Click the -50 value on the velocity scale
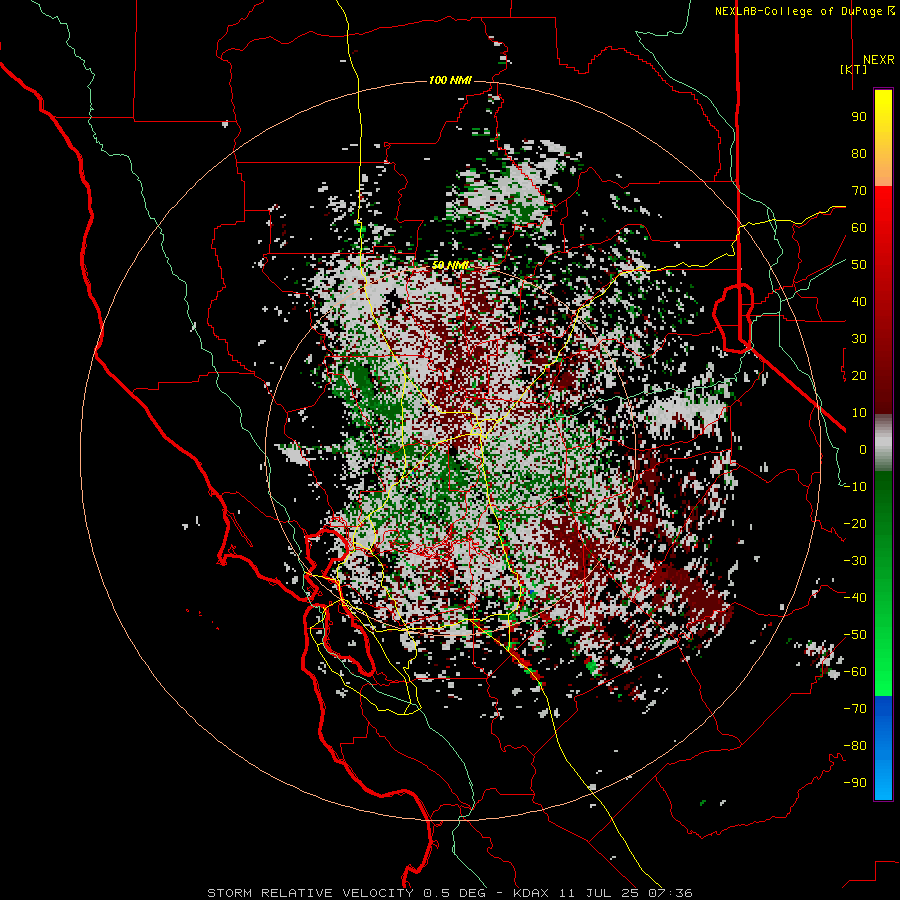The height and width of the screenshot is (900, 900). [x=855, y=635]
